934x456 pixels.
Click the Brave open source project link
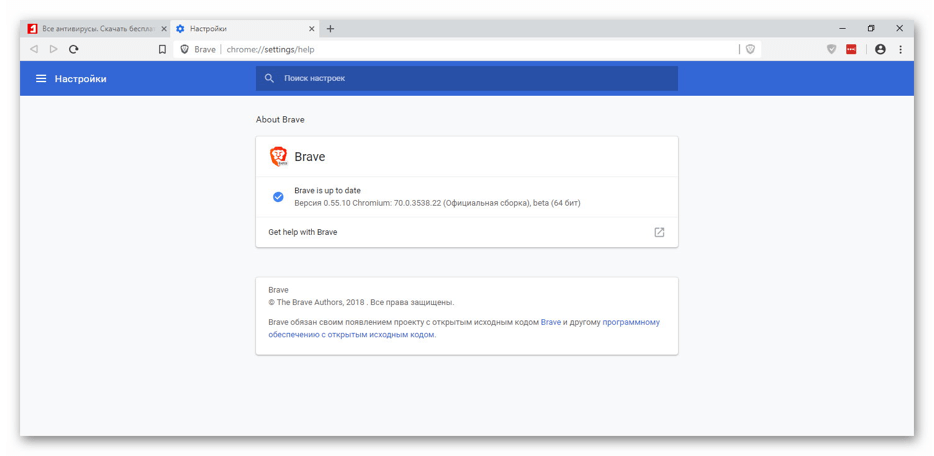(550, 322)
